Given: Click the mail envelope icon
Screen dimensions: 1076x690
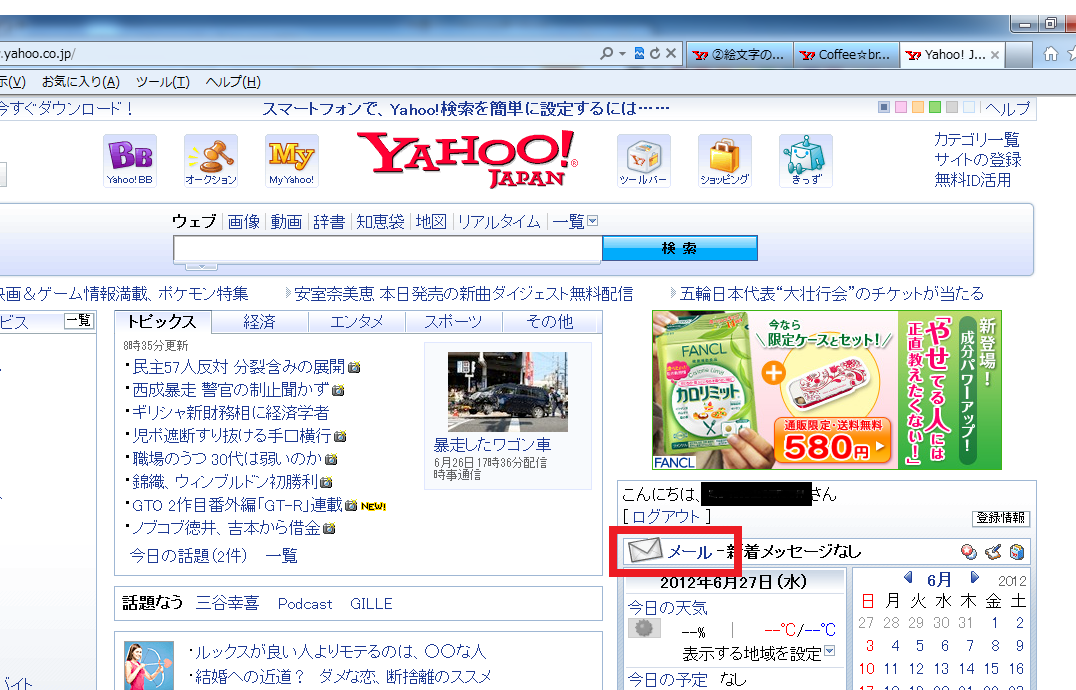Looking at the screenshot, I should [644, 551].
